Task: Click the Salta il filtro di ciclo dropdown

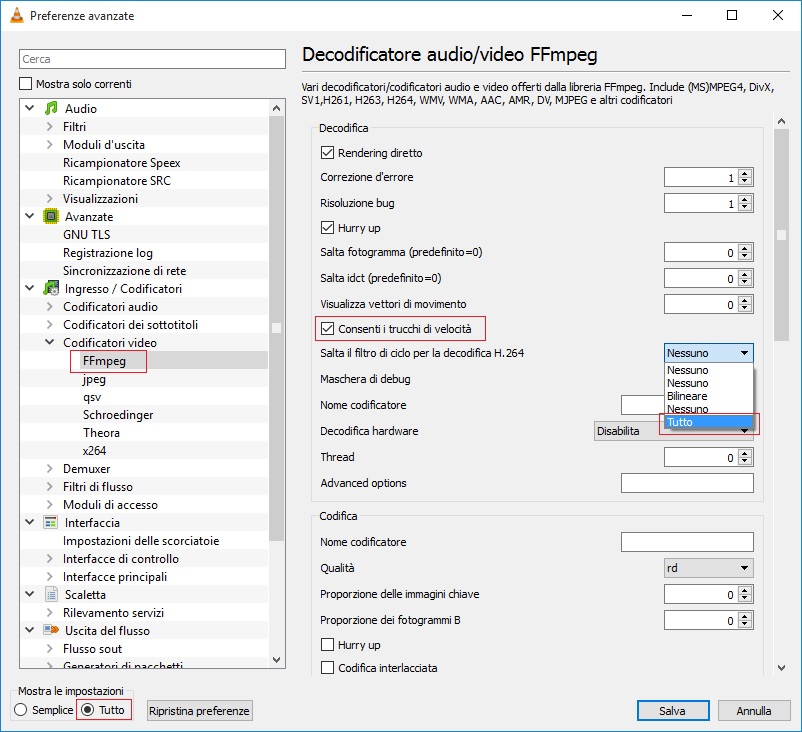Action: [708, 353]
